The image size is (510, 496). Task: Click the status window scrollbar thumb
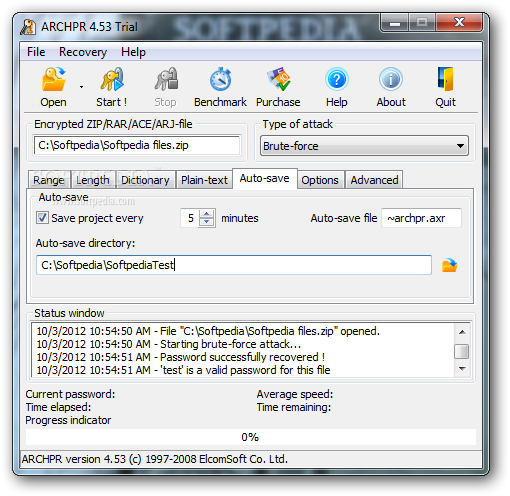click(x=462, y=351)
